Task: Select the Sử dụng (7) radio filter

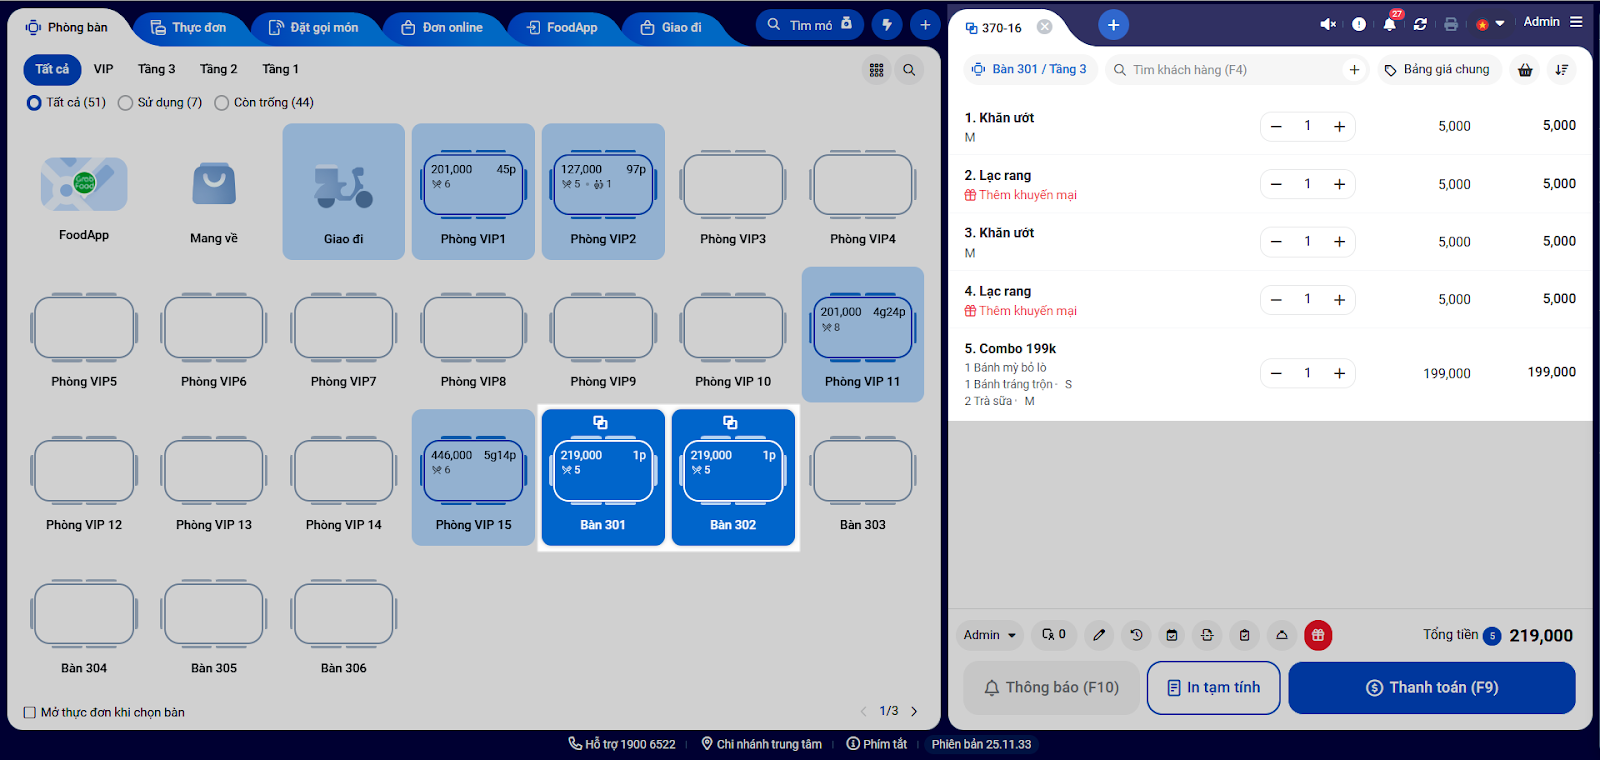Action: [125, 103]
